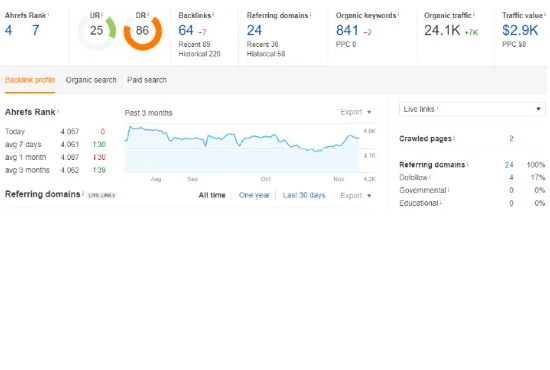Image resolution: width=550 pixels, height=370 pixels.
Task: Click info icon beside Governmental
Action: point(449,189)
